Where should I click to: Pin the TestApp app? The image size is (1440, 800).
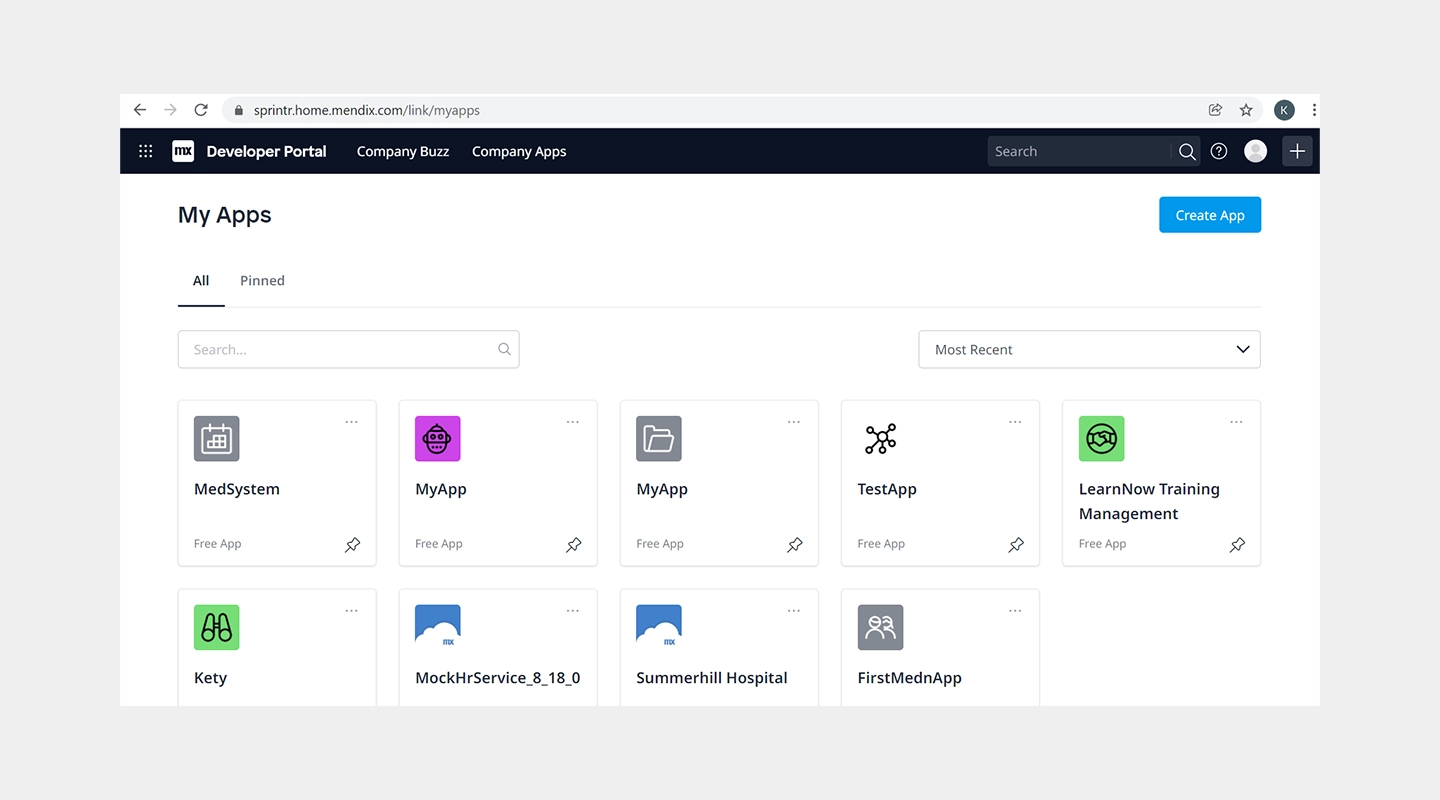coord(1016,545)
